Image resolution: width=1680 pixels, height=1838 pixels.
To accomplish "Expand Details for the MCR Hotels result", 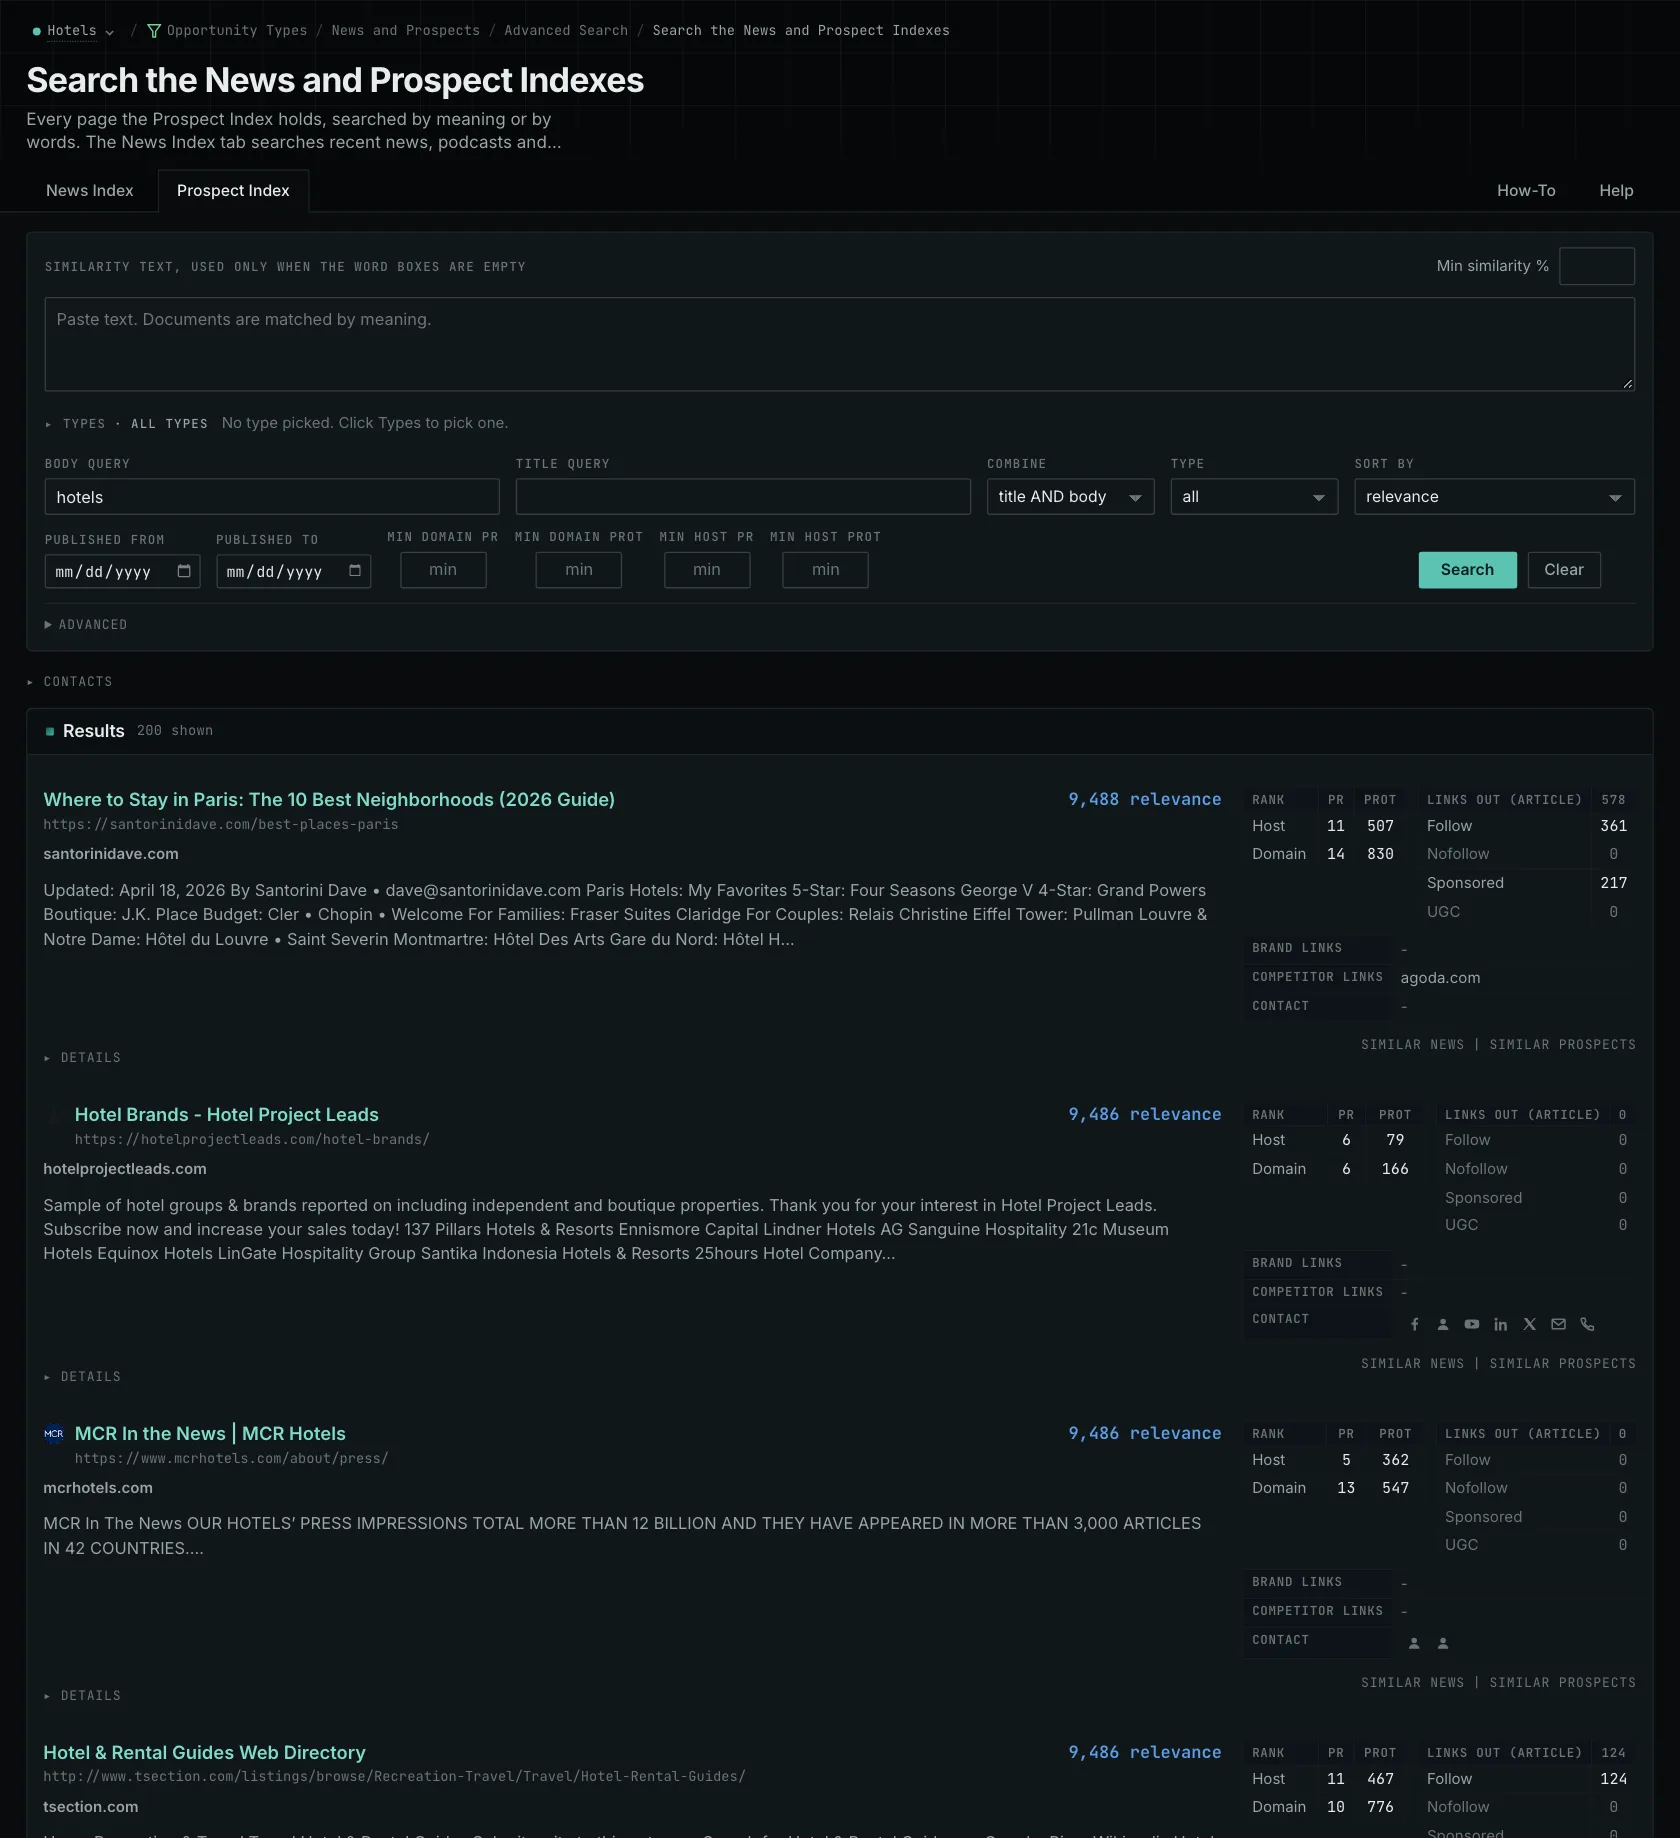I will [83, 1696].
